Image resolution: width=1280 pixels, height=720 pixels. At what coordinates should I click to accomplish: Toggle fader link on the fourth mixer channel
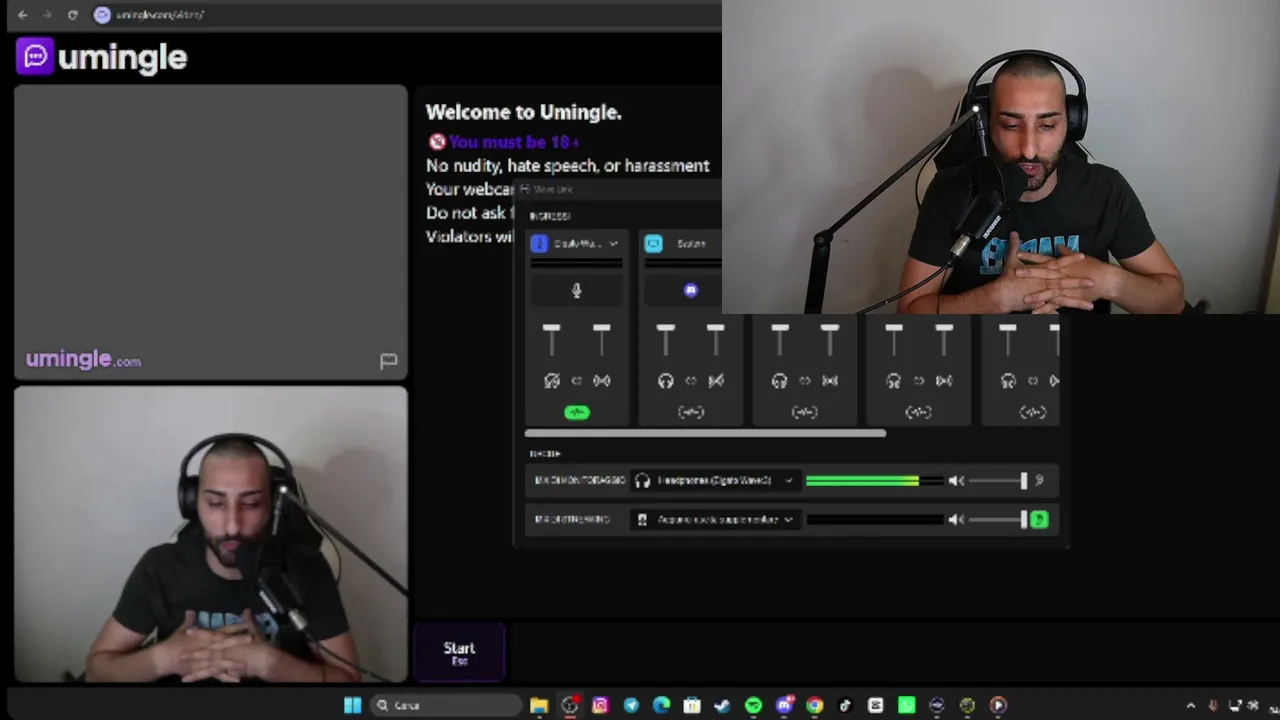click(918, 380)
